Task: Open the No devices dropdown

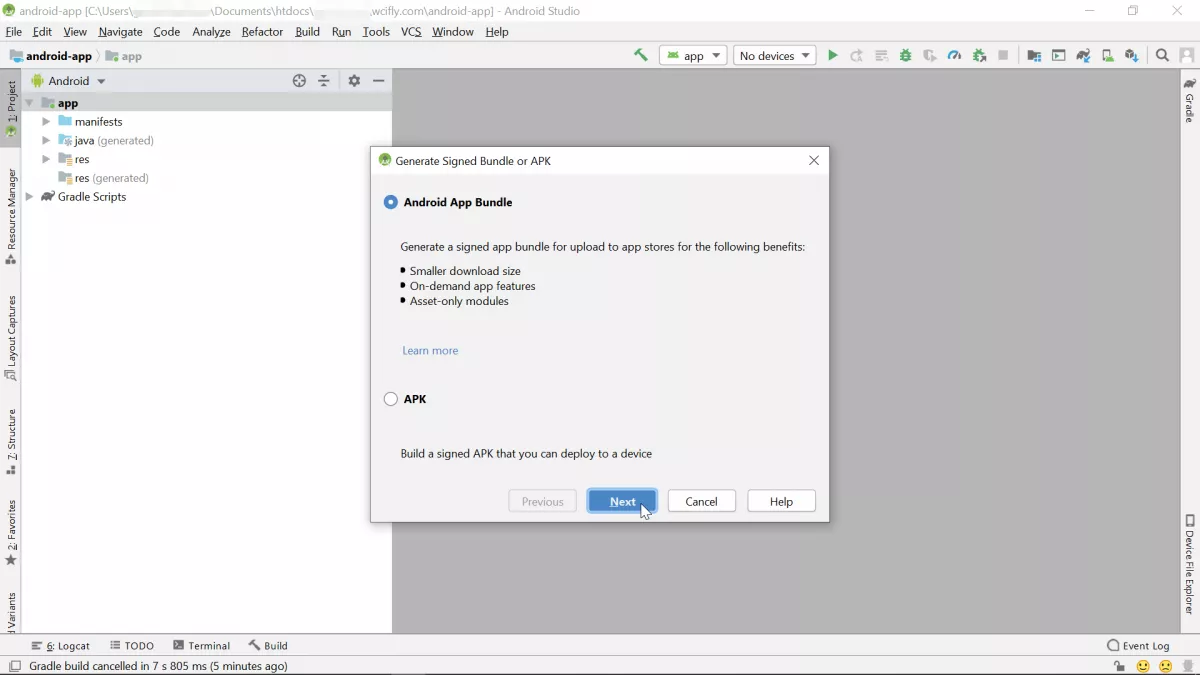Action: pos(775,56)
